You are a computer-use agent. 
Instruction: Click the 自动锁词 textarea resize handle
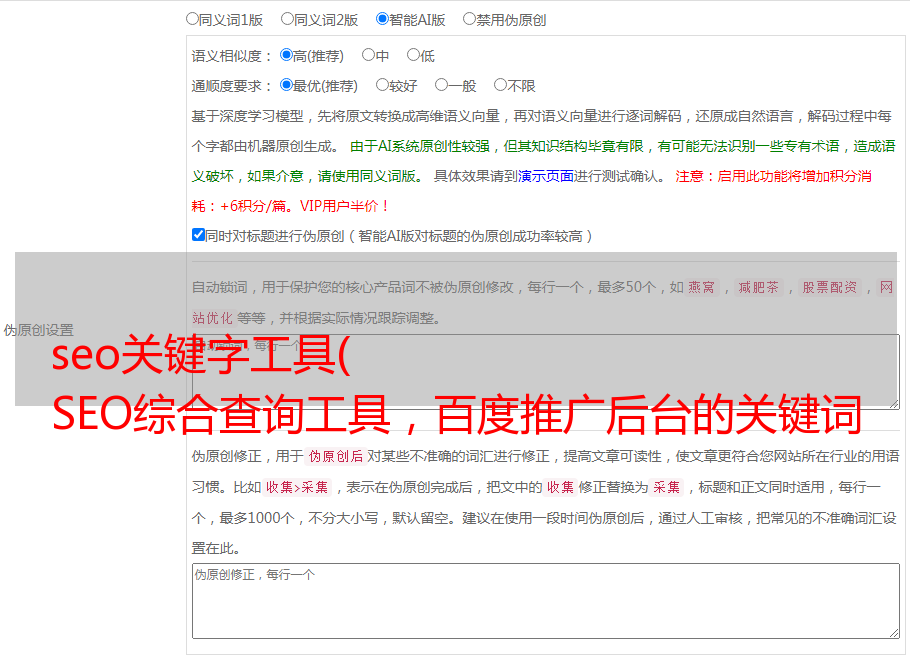[x=894, y=404]
